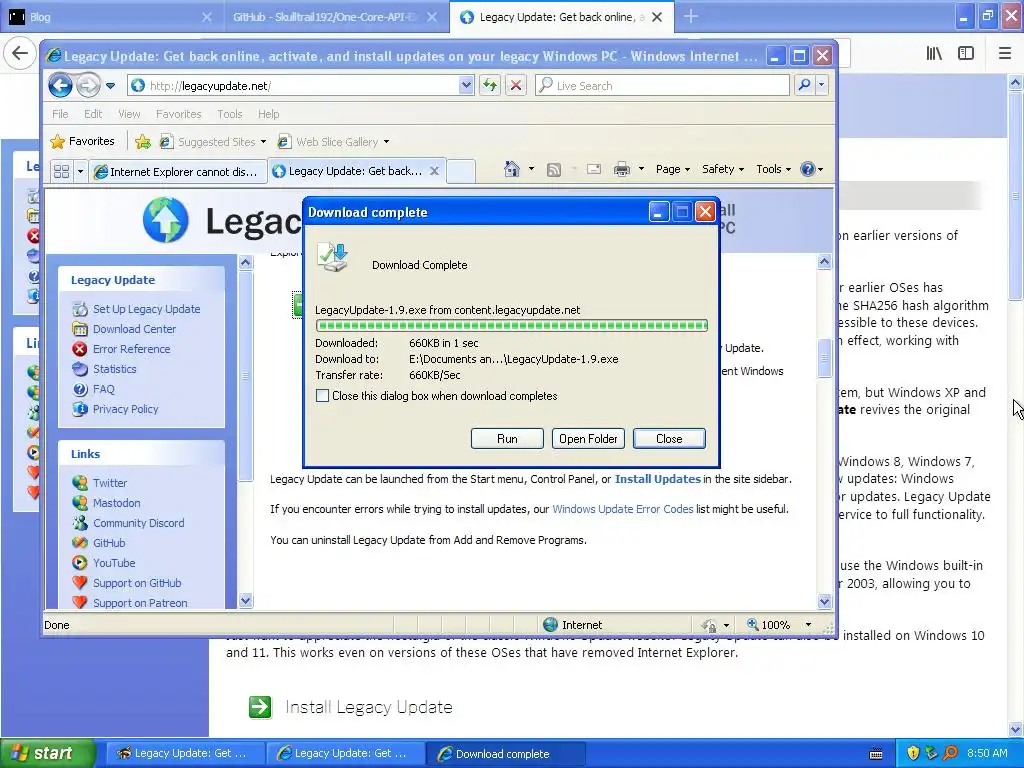Click the YouTube sidebar icon
Viewport: 1024px width, 768px height.
(80, 563)
